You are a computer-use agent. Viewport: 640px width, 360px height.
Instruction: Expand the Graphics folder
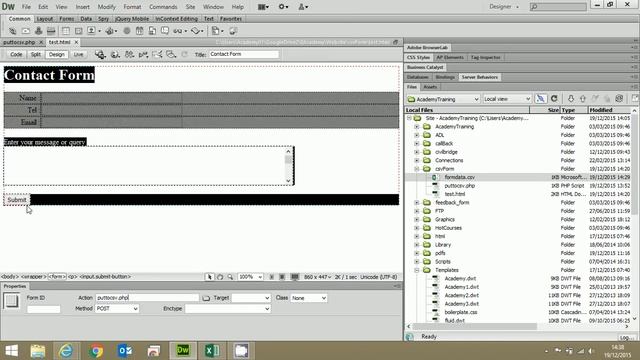[x=417, y=220]
